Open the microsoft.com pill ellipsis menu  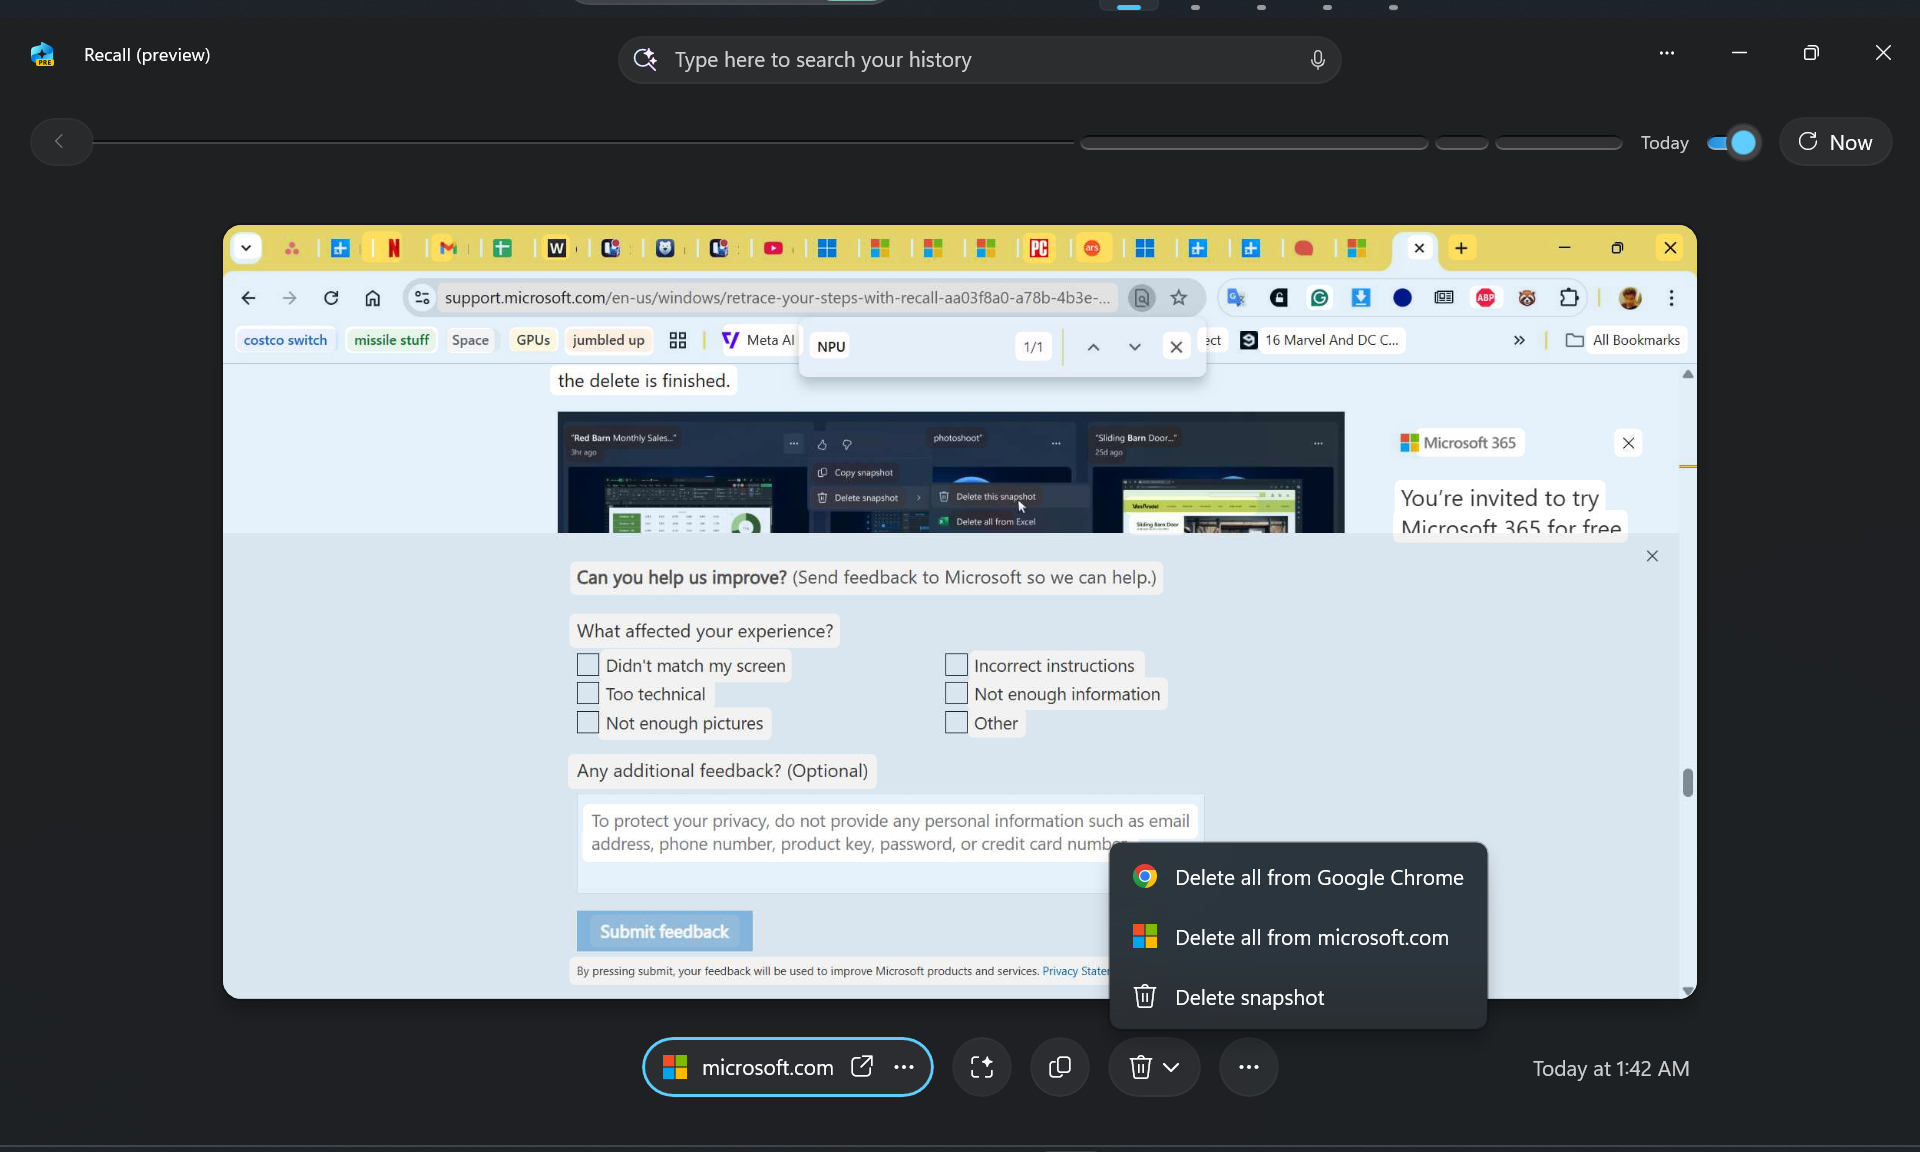coord(904,1067)
